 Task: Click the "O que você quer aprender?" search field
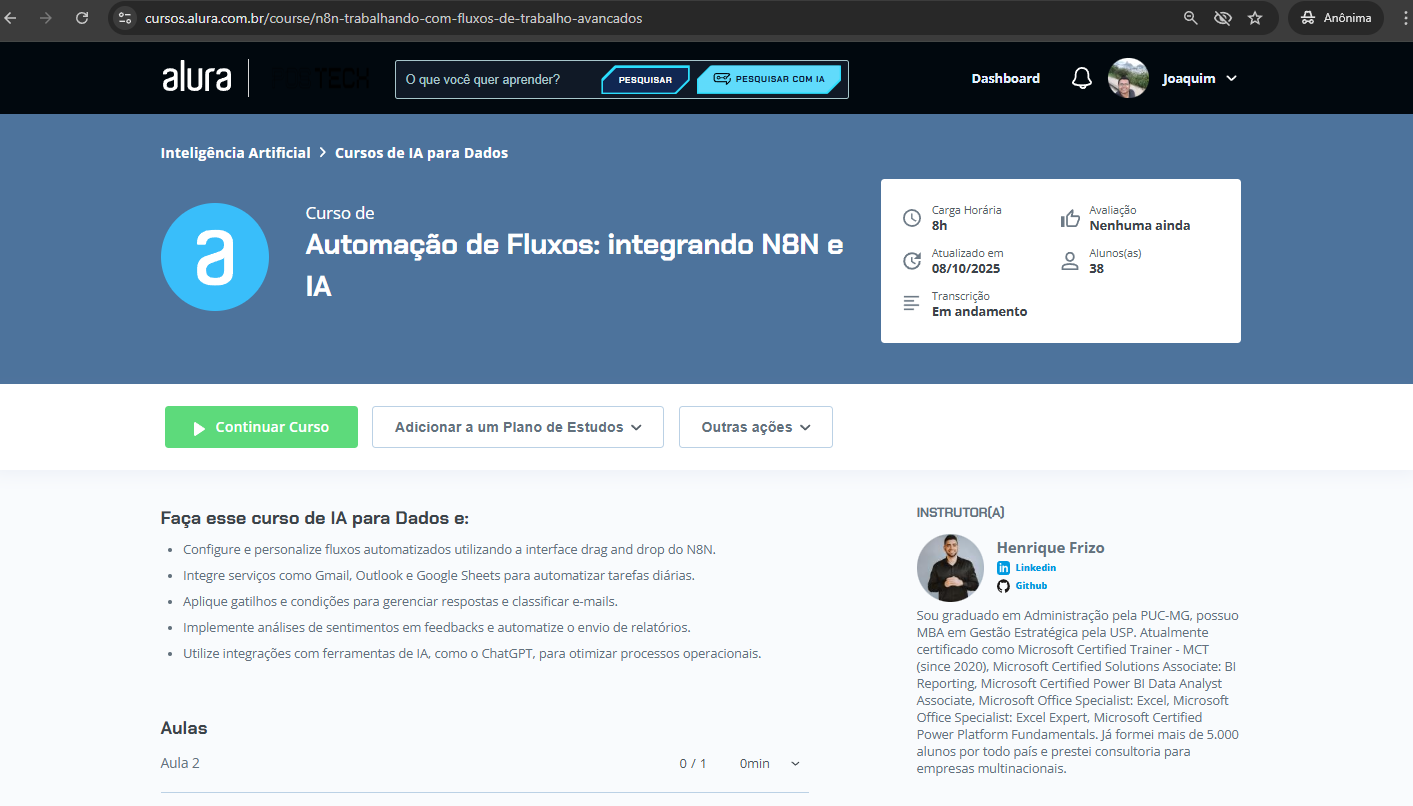[497, 80]
